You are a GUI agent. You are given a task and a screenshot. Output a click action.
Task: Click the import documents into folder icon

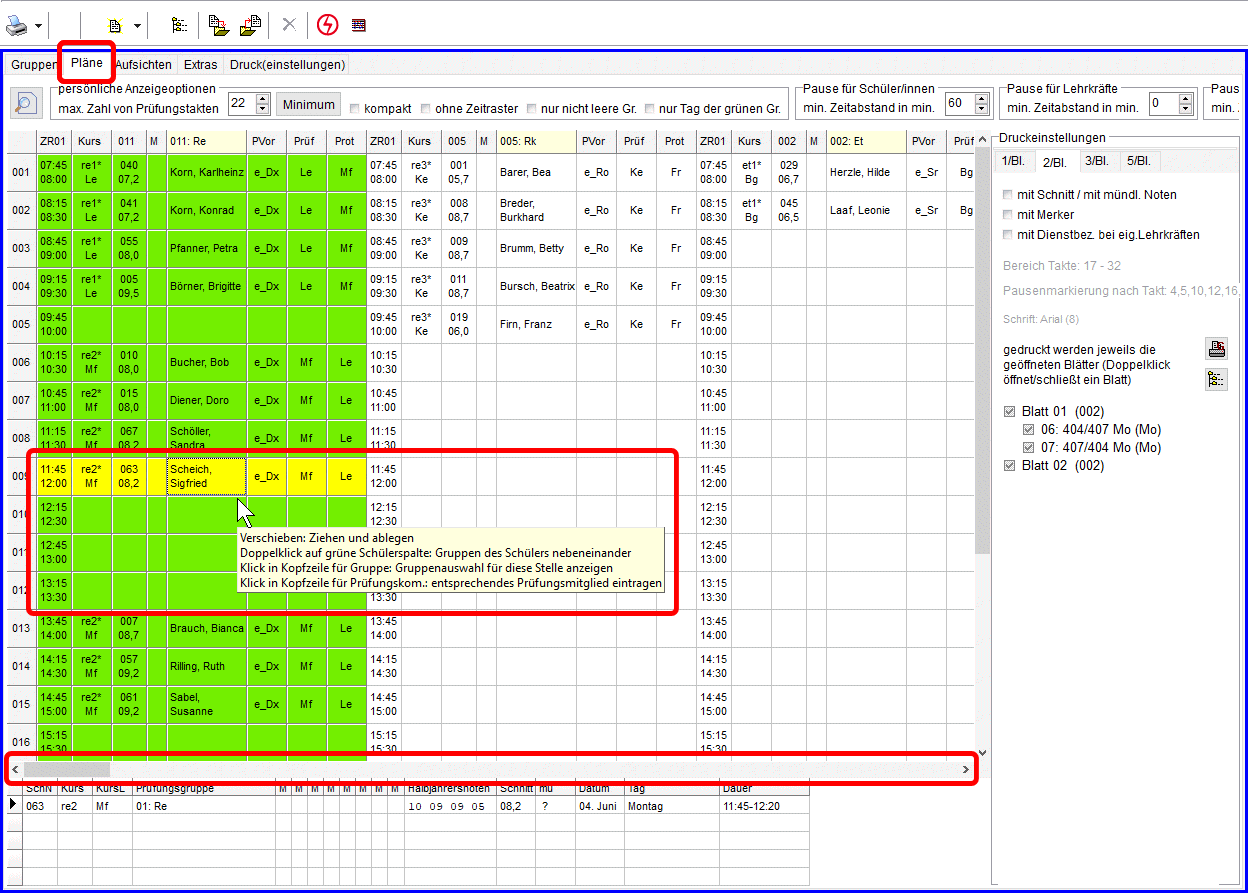(x=219, y=25)
